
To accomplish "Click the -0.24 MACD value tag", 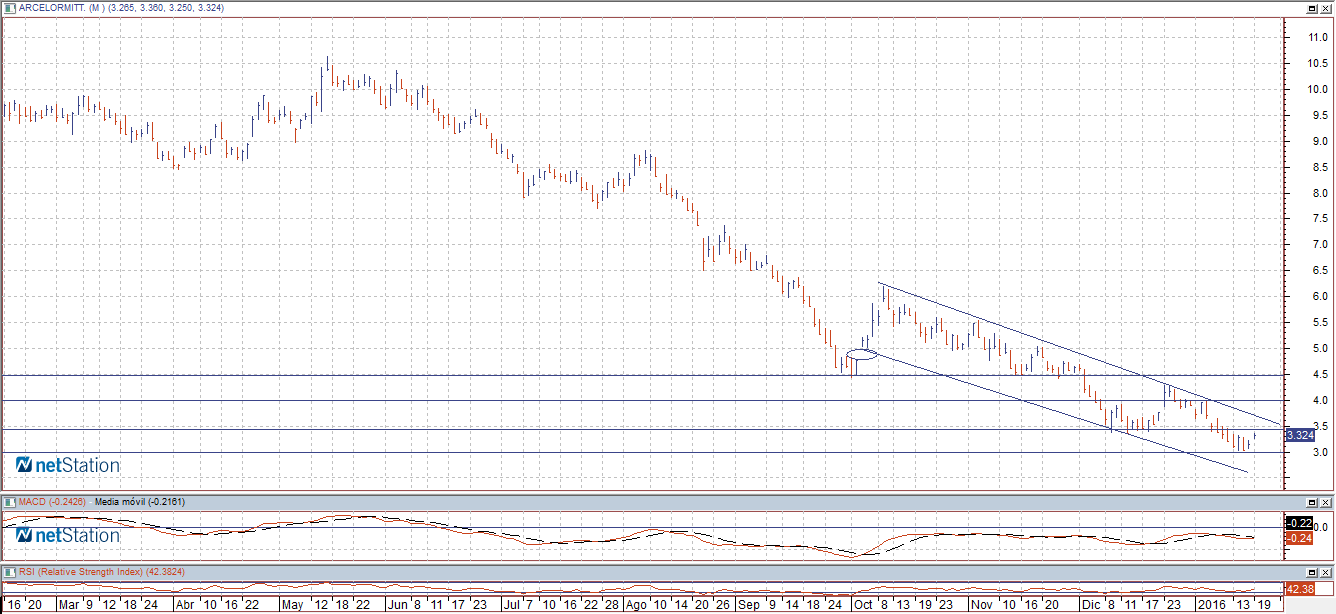I will tap(1299, 538).
